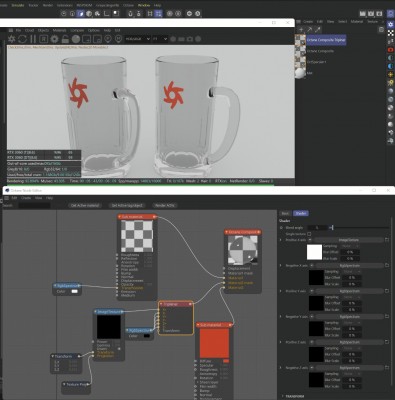The width and height of the screenshot is (395, 400).
Task: Select the Octane Composite Triplanar material thumbnail
Action: [x=300, y=40]
